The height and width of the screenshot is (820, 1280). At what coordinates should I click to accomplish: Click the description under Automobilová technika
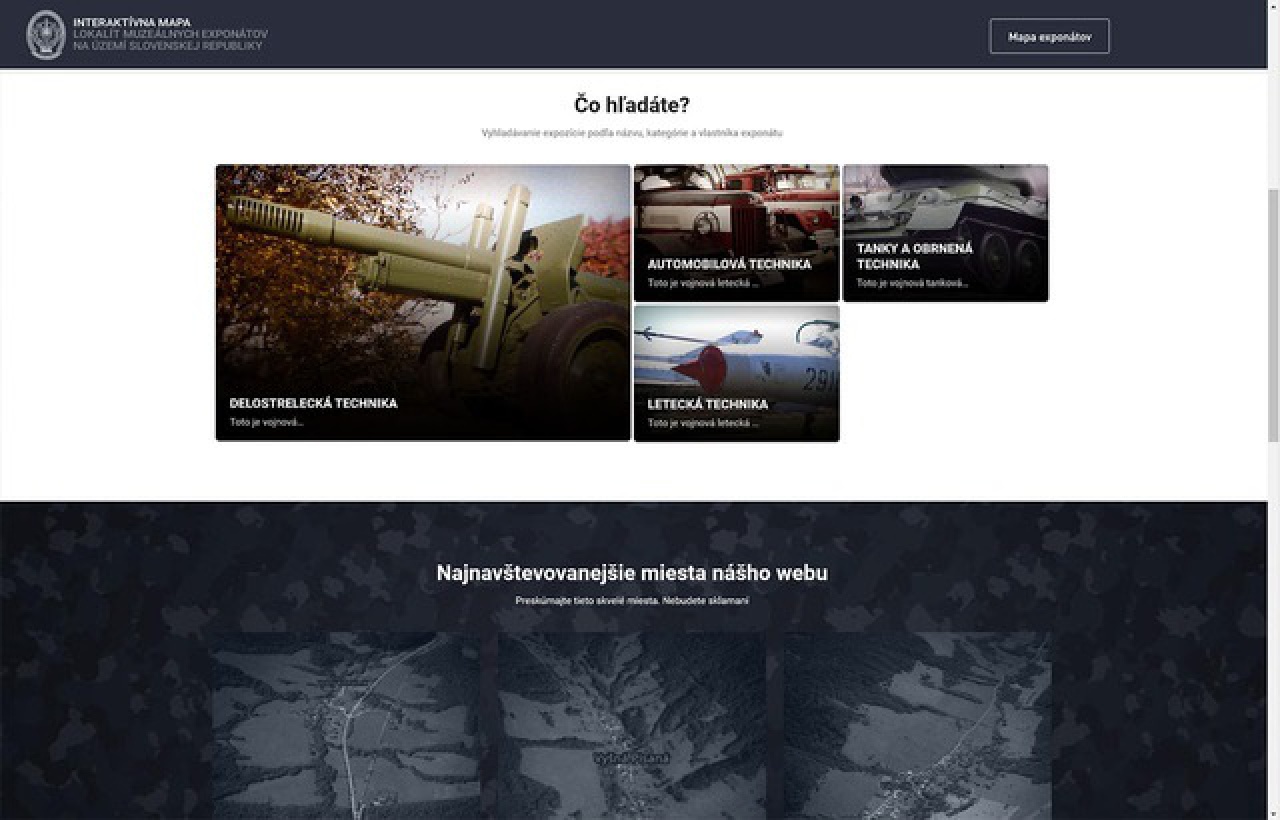[x=702, y=283]
